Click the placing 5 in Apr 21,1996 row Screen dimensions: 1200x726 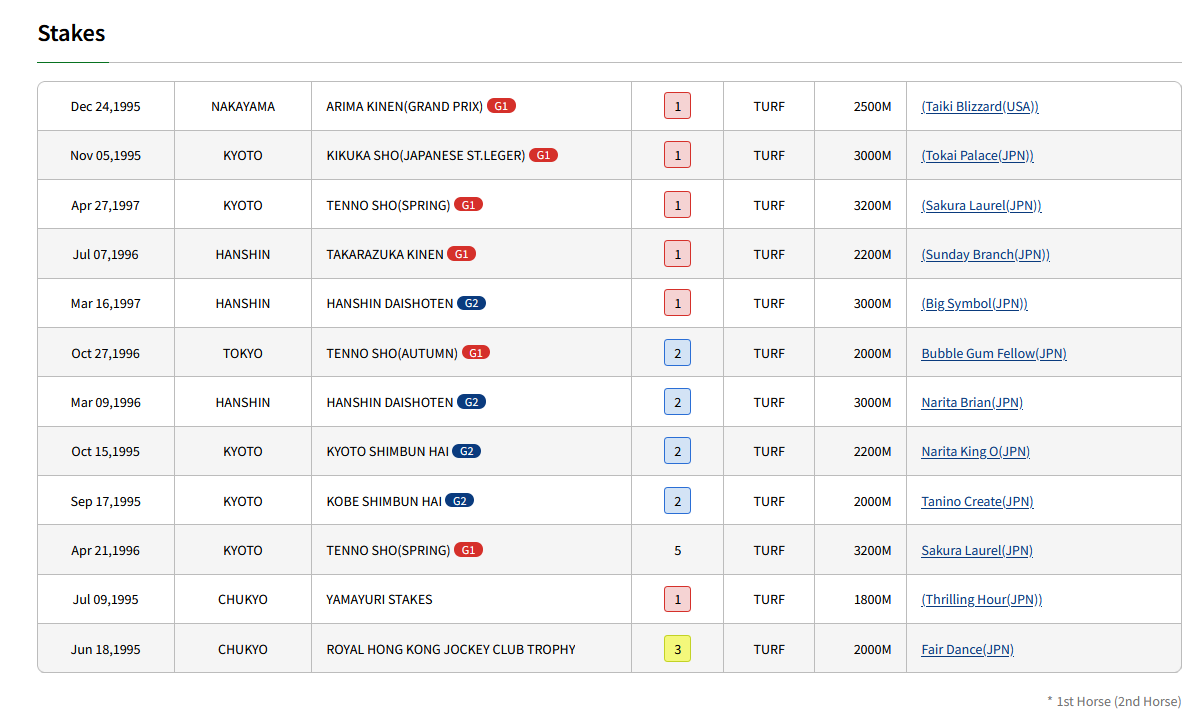pos(677,550)
